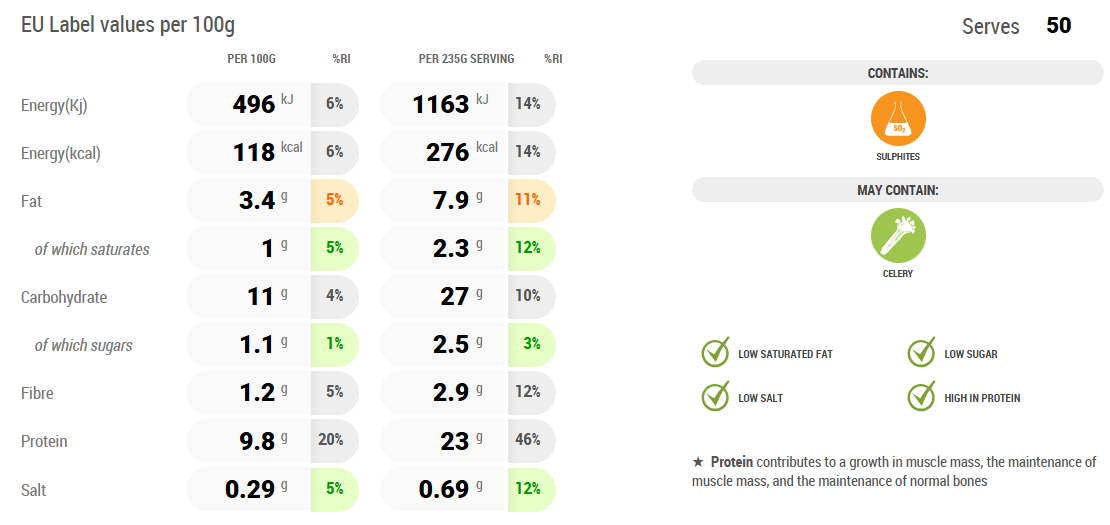1110x525 pixels.
Task: Select the Serves value 50
Action: pyautogui.click(x=1058, y=26)
